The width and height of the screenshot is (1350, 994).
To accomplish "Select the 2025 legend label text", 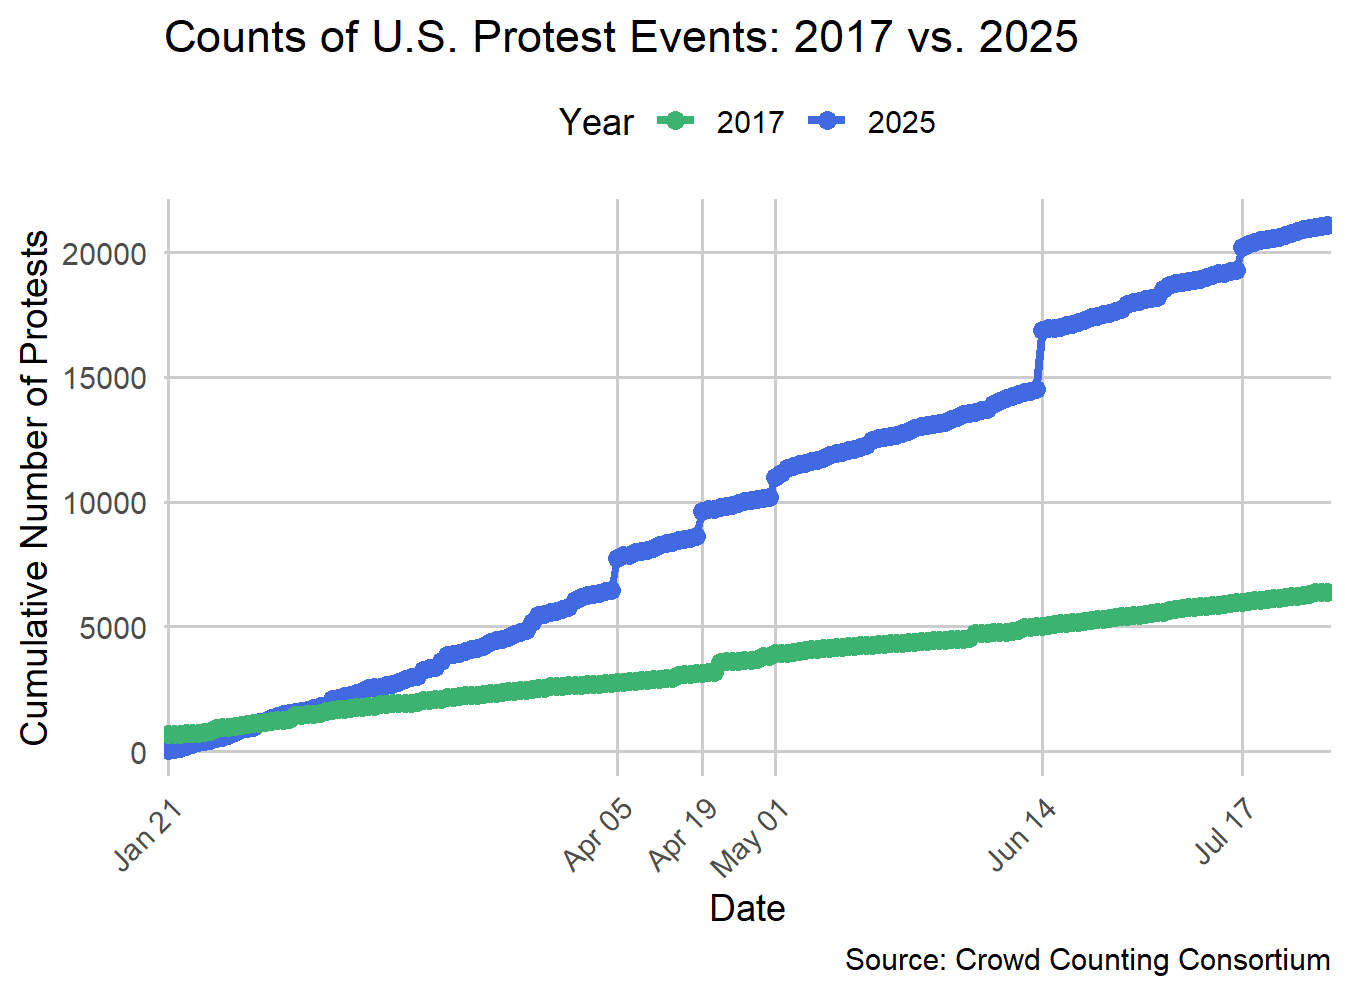I will [901, 123].
